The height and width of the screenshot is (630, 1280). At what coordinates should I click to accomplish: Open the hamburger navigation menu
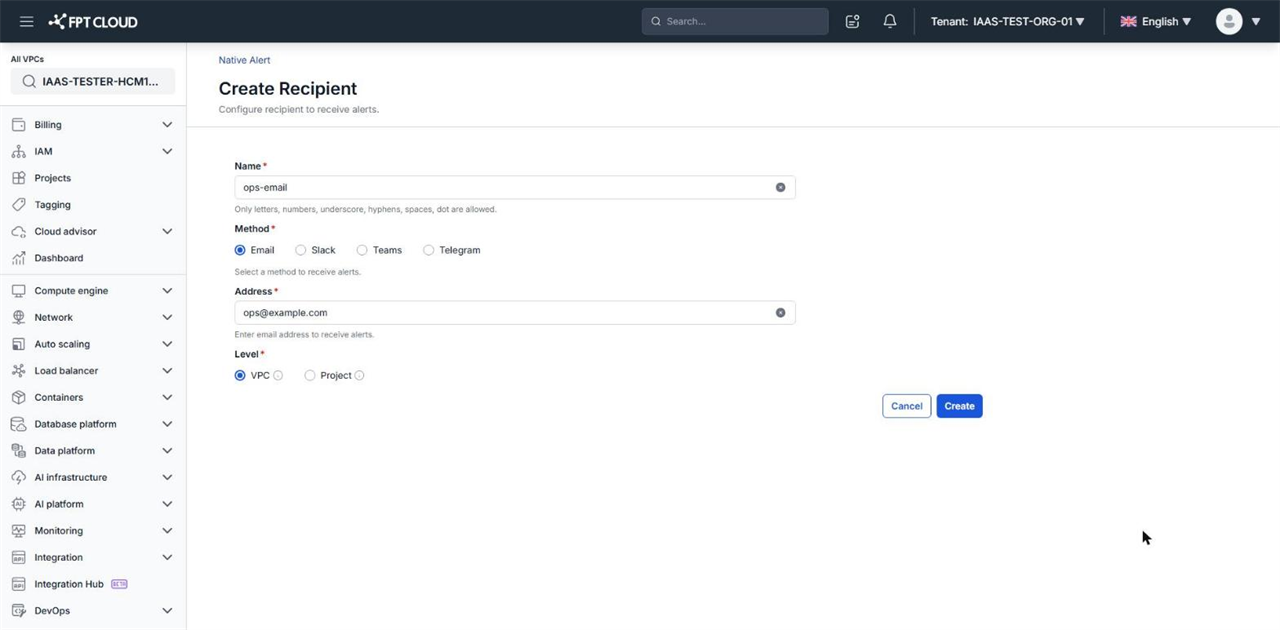pyautogui.click(x=26, y=21)
